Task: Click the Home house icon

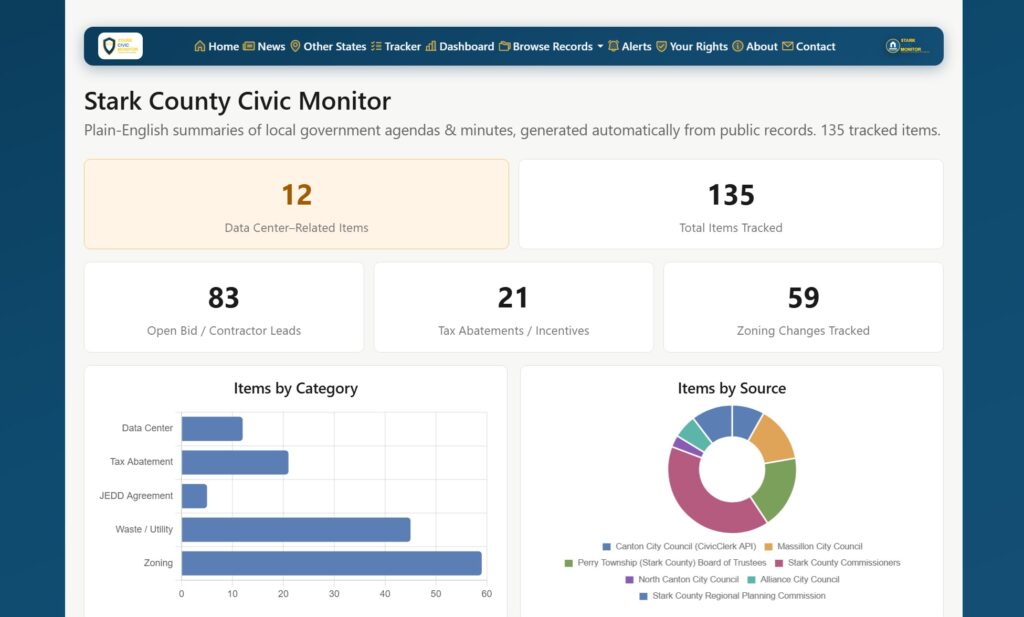Action: point(200,46)
